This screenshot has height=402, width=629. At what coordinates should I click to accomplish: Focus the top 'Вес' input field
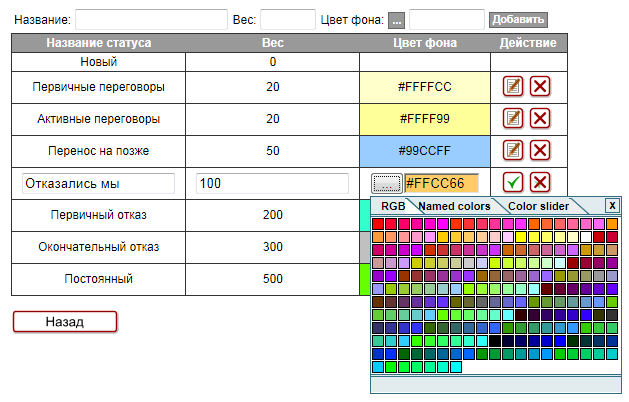(x=288, y=20)
